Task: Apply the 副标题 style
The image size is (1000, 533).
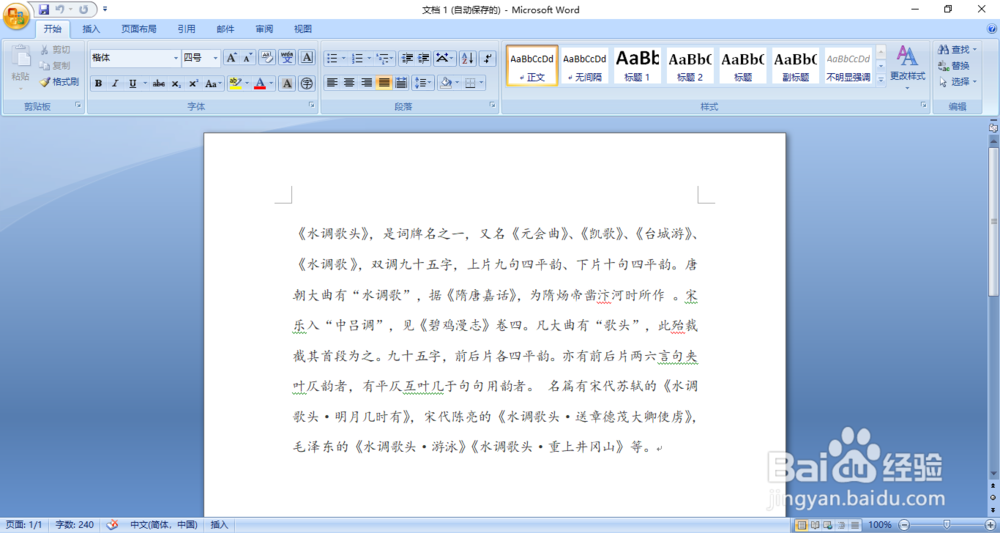Action: [795, 65]
